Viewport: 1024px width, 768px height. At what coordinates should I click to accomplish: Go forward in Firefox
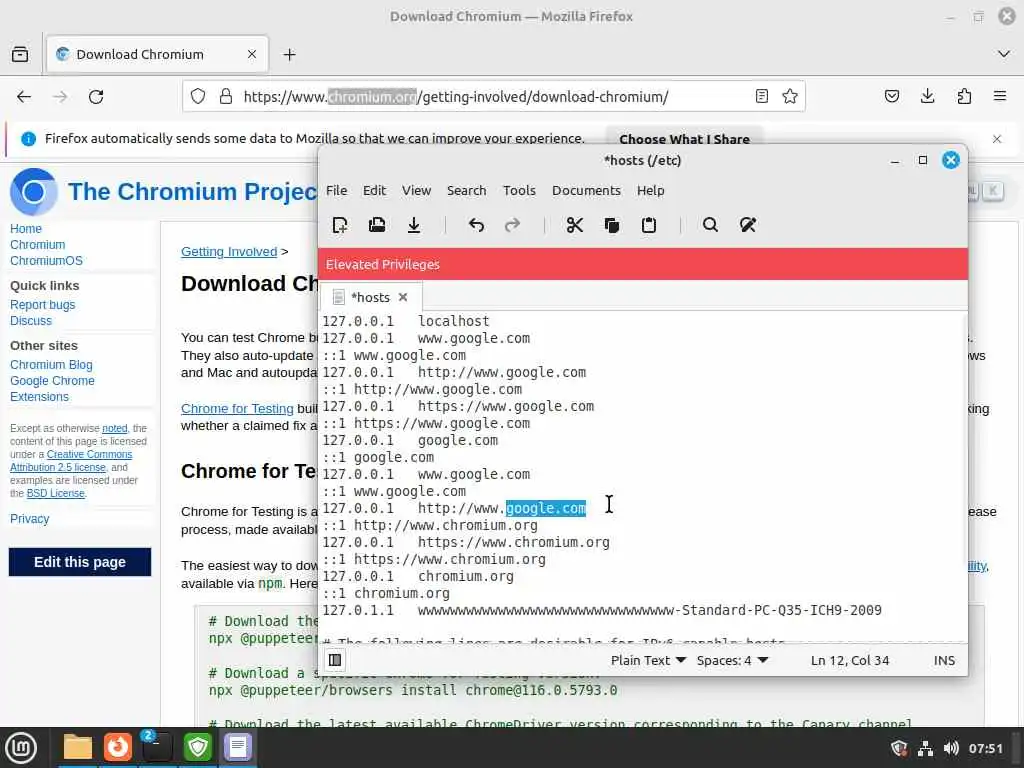pos(60,97)
